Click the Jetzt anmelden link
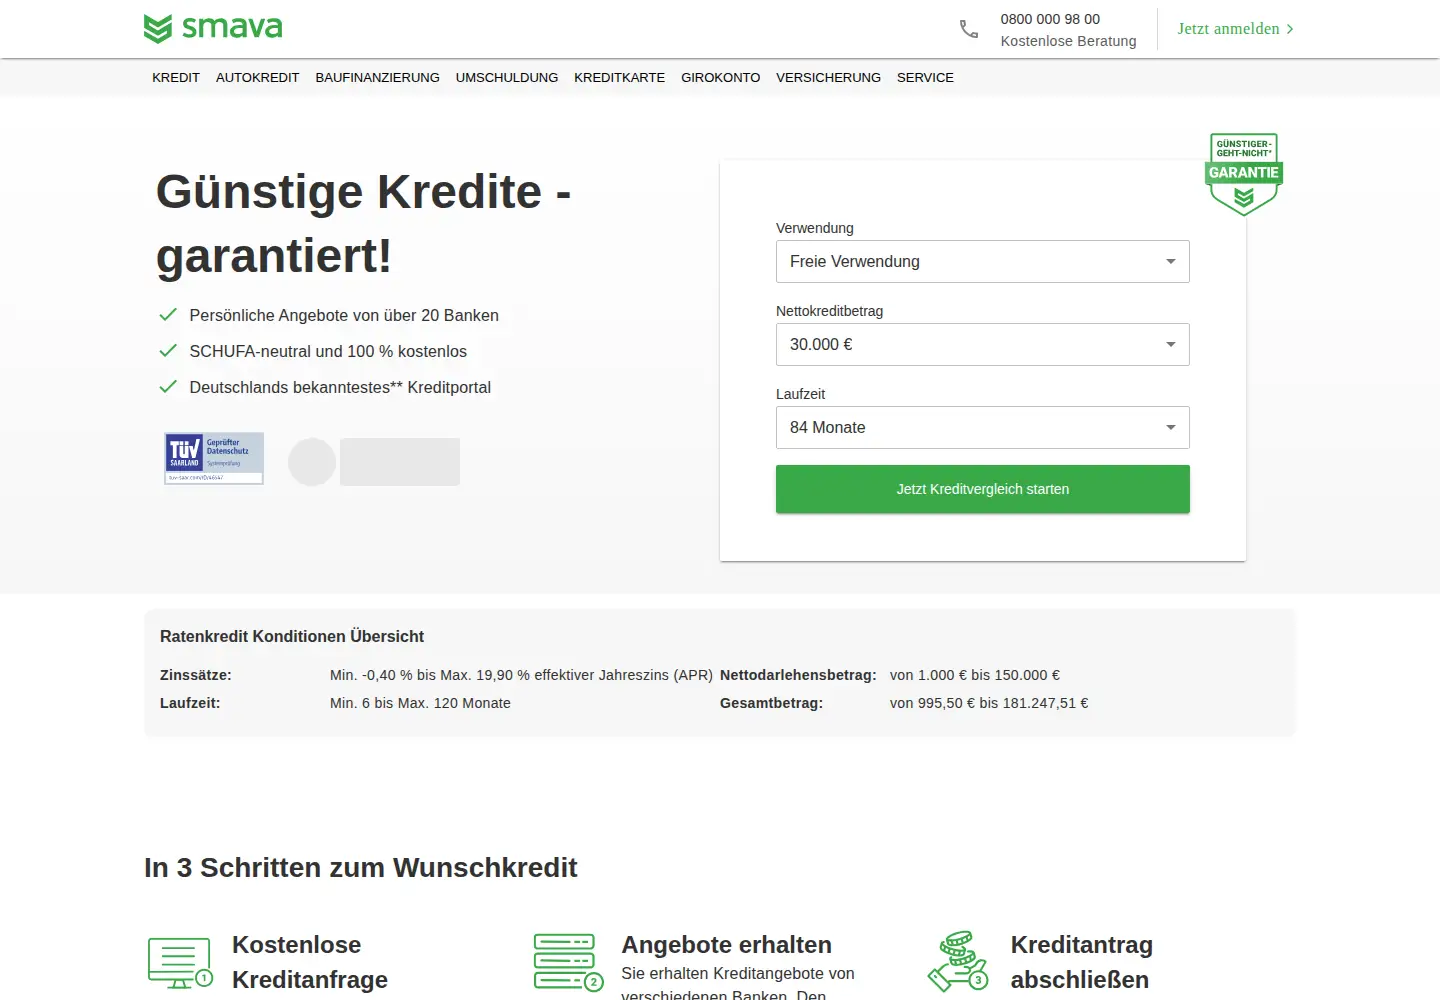Screen dimensions: 1440x1000 click(x=1236, y=29)
